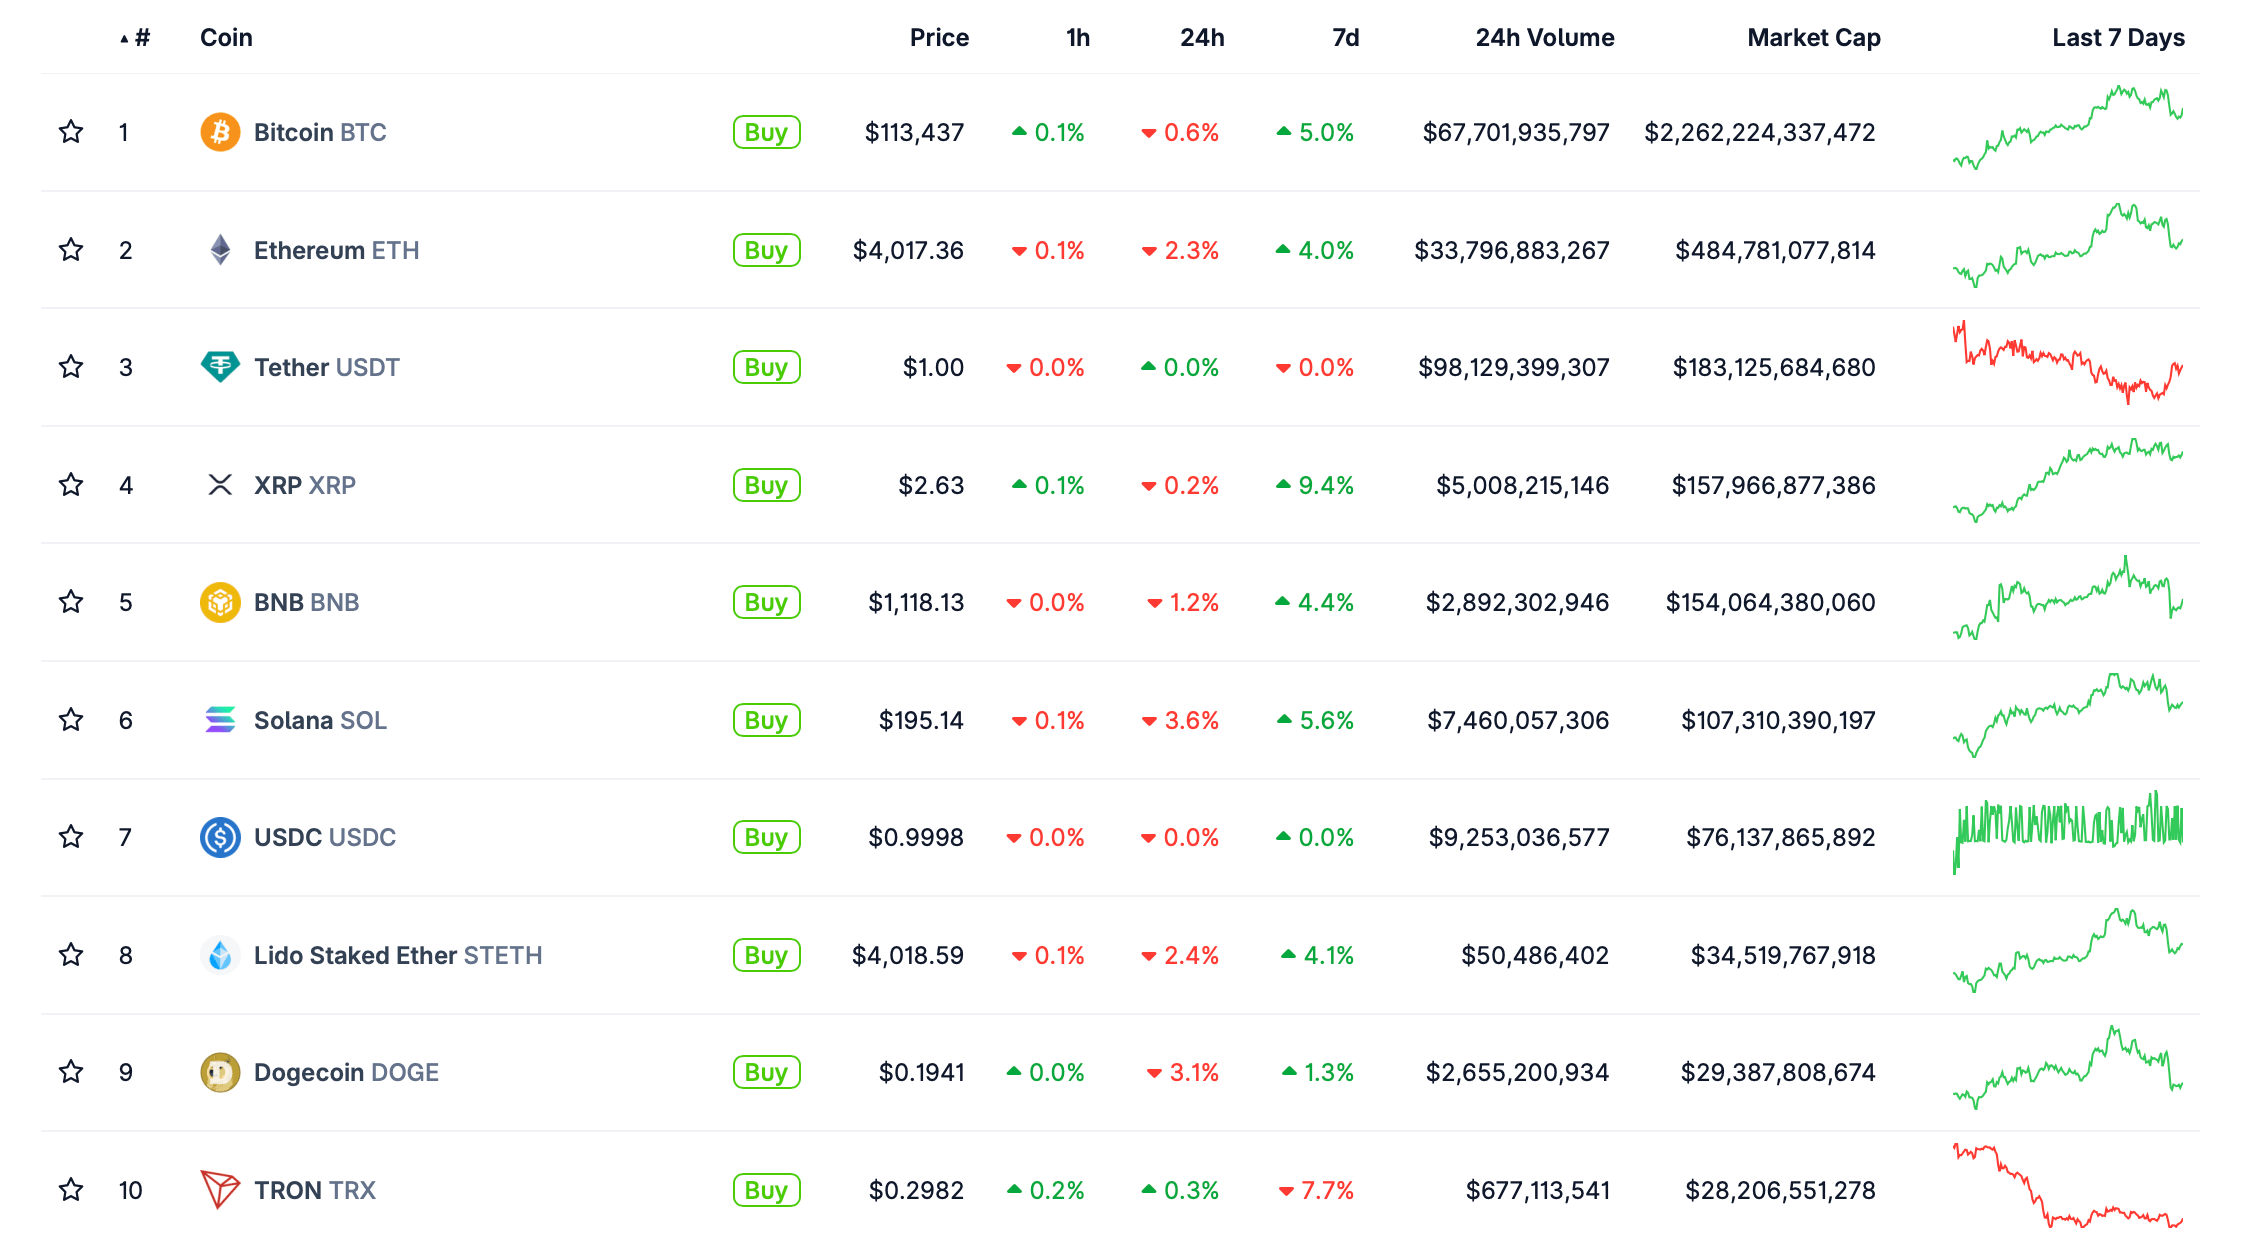Toggle the favorite star for Solana
Image resolution: width=2266 pixels, height=1246 pixels.
click(x=71, y=720)
